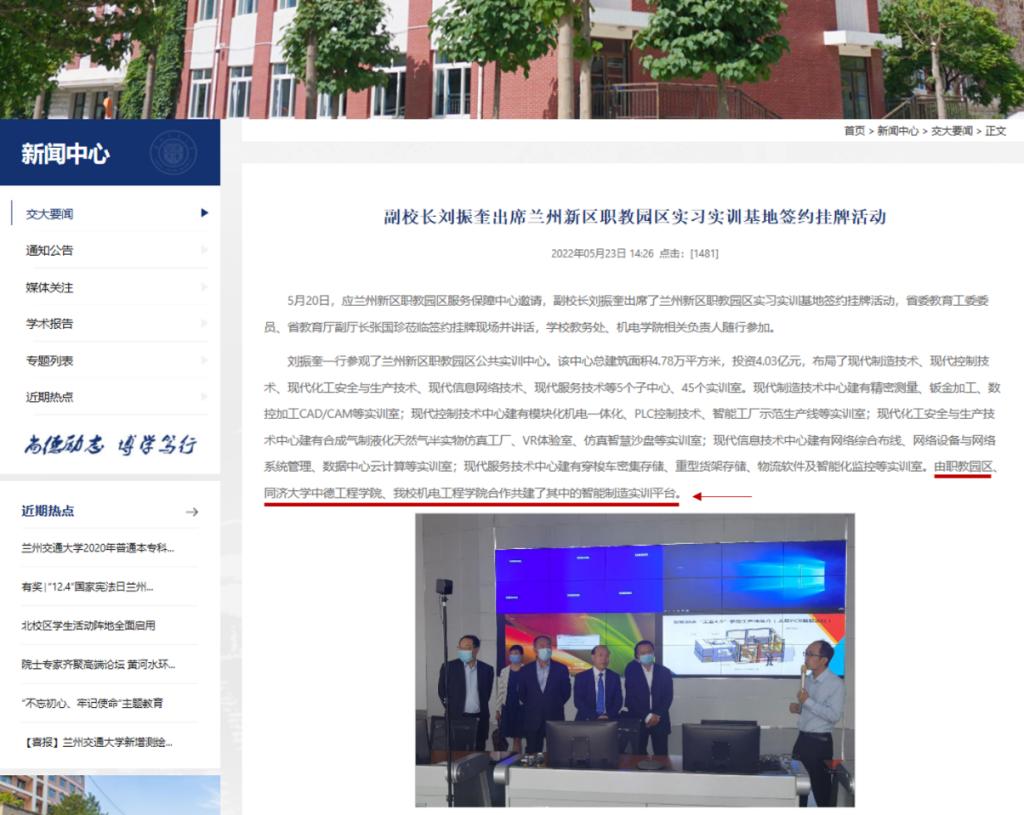
Task: Open the 兰州交通大学2020年普通本专科 news link
Action: pyautogui.click(x=98, y=548)
